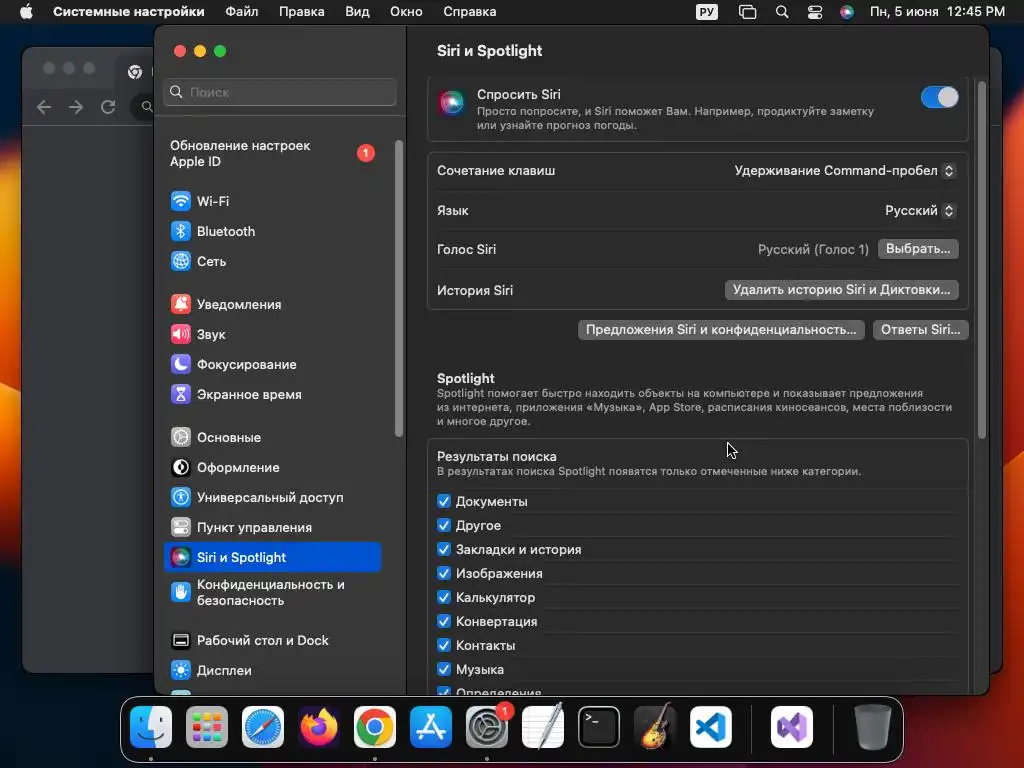
Task: Open Trash from the Dock
Action: 872,727
